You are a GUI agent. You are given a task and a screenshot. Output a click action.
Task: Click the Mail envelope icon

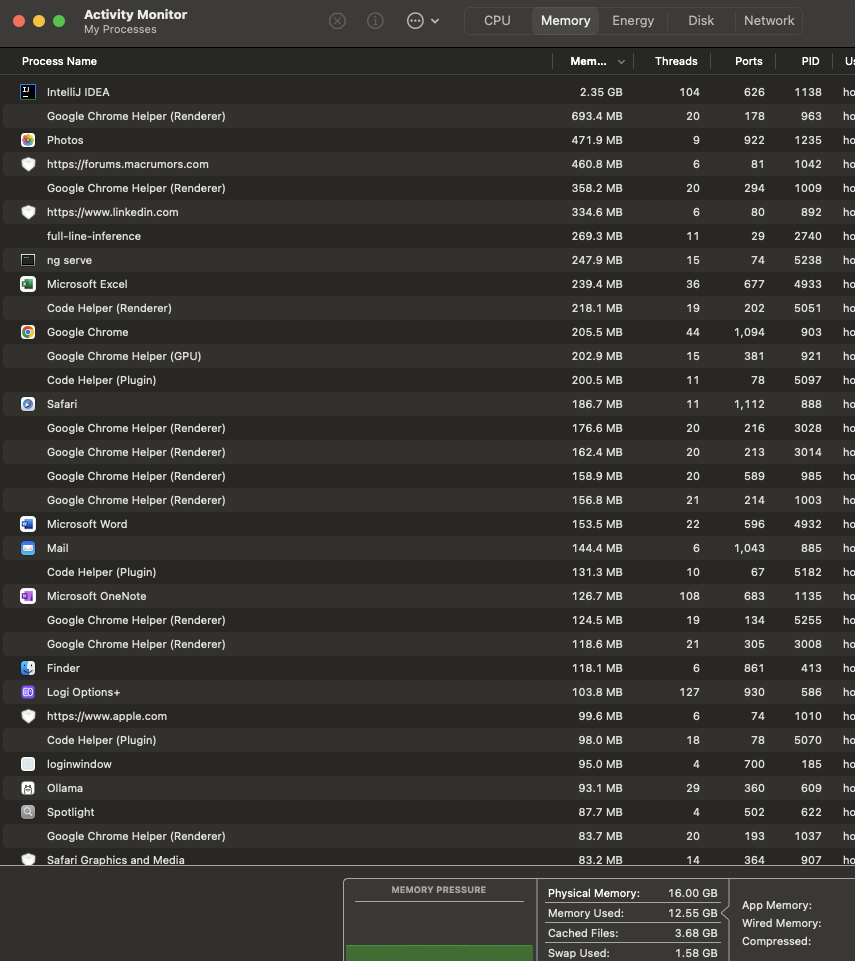pos(28,548)
